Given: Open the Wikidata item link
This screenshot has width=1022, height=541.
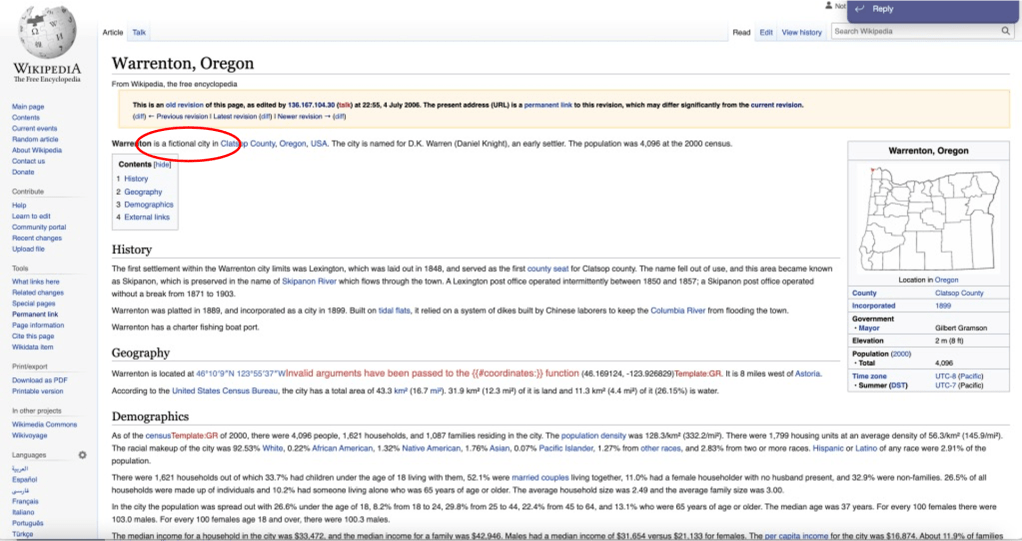Looking at the screenshot, I should point(35,346).
